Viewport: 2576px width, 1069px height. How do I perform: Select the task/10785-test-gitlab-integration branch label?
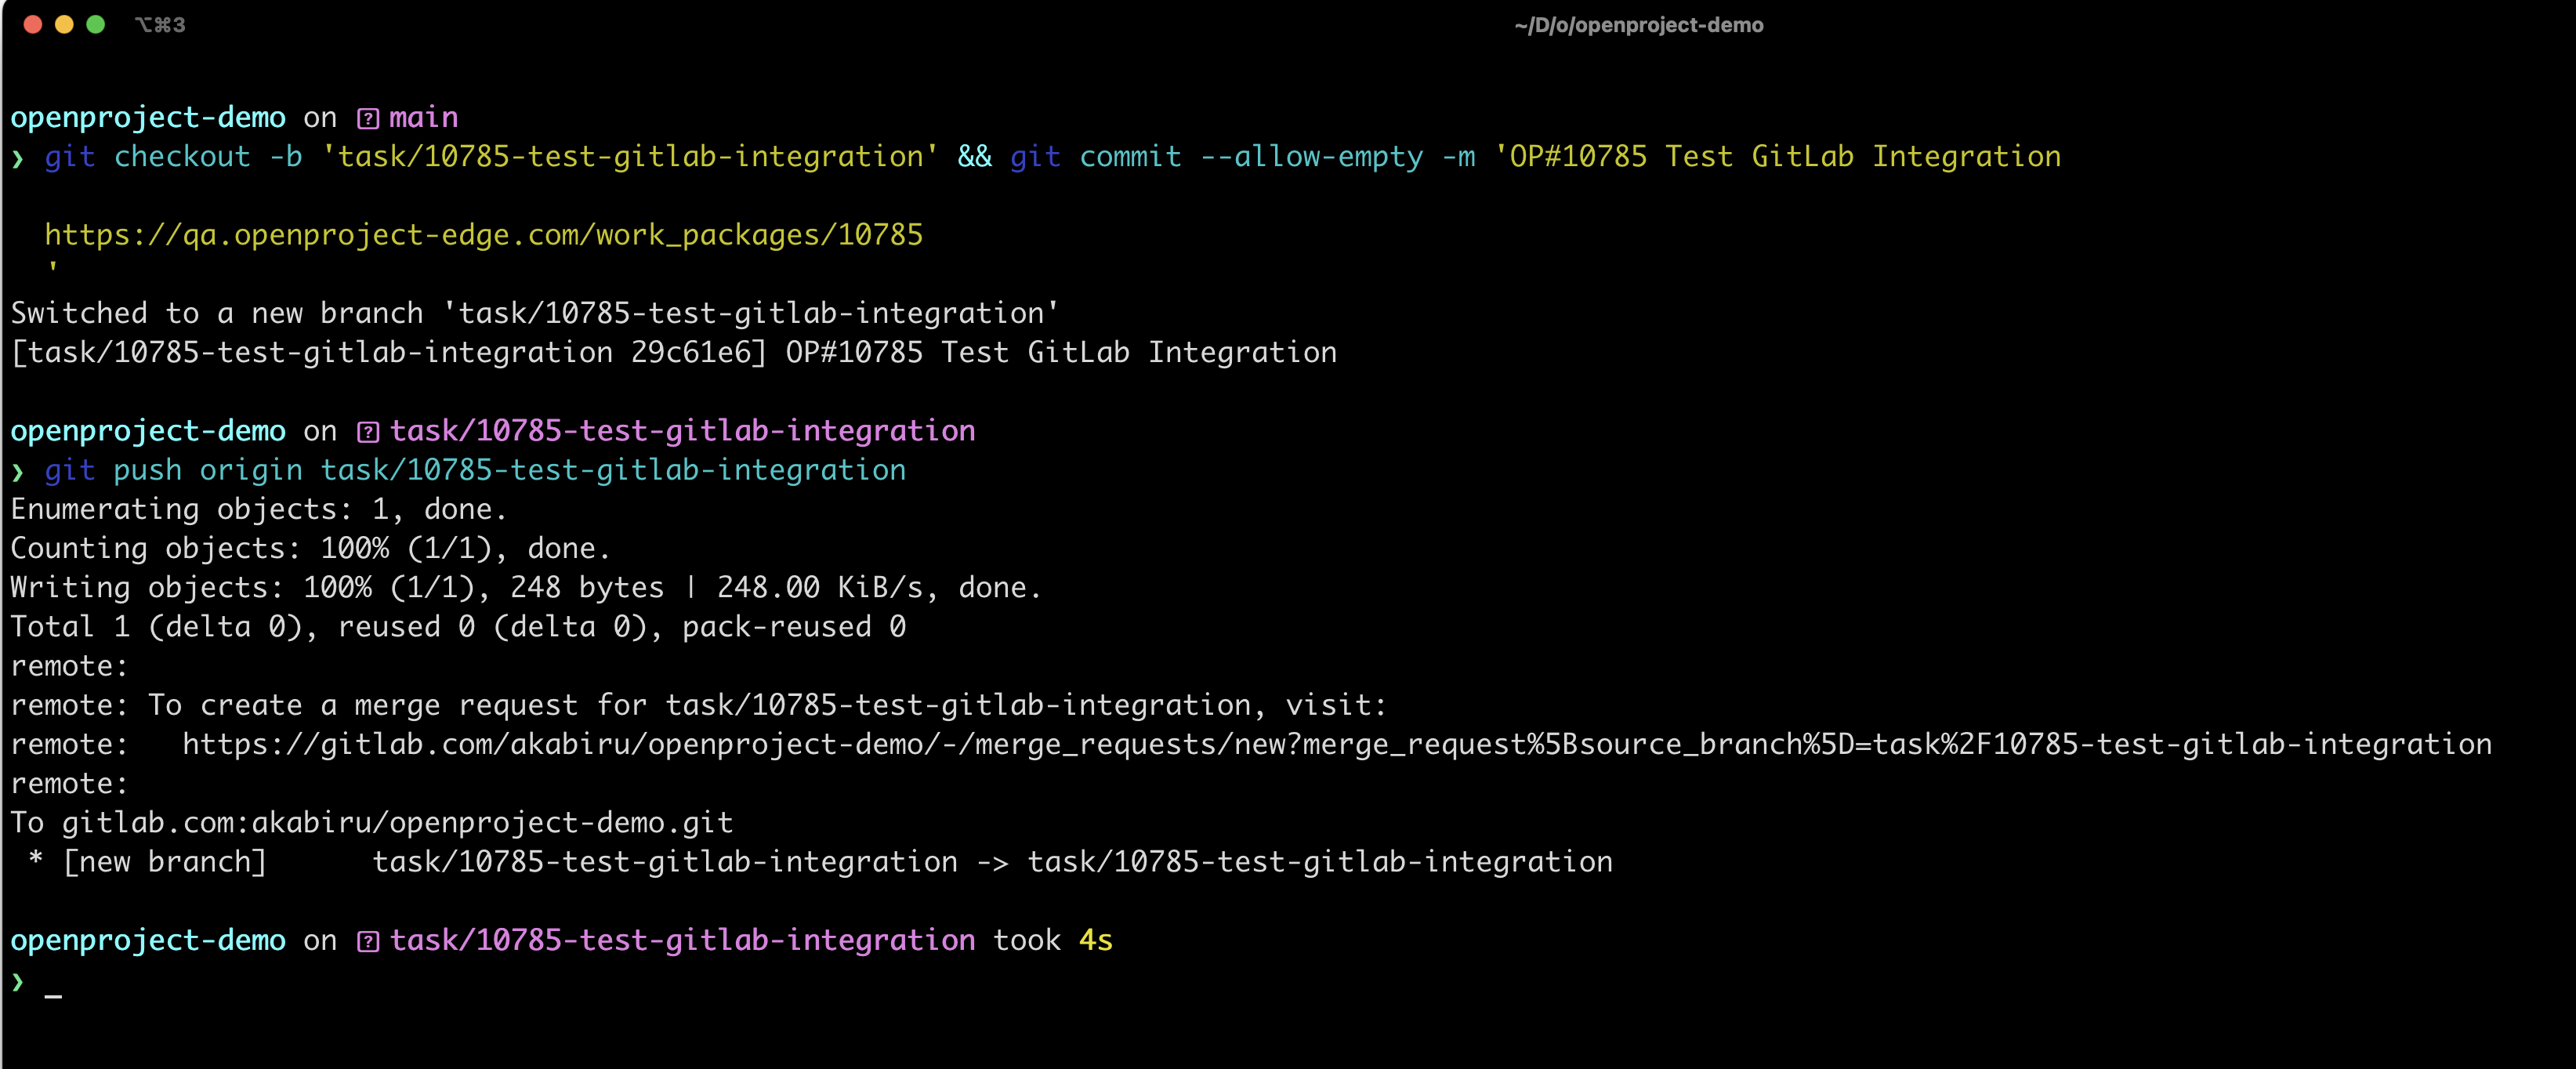coord(683,431)
